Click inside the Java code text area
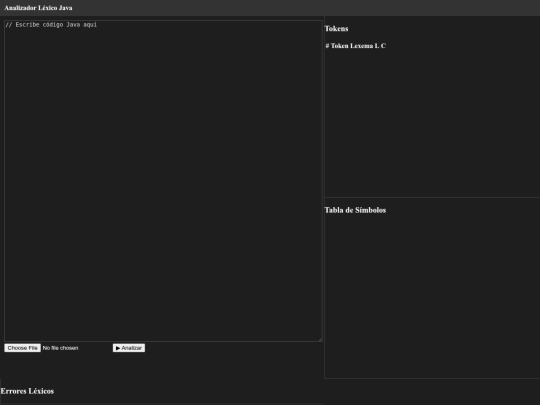 pyautogui.click(x=163, y=181)
